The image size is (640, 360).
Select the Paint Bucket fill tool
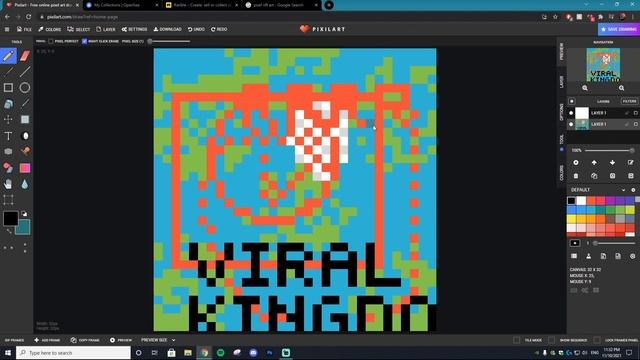(8, 104)
